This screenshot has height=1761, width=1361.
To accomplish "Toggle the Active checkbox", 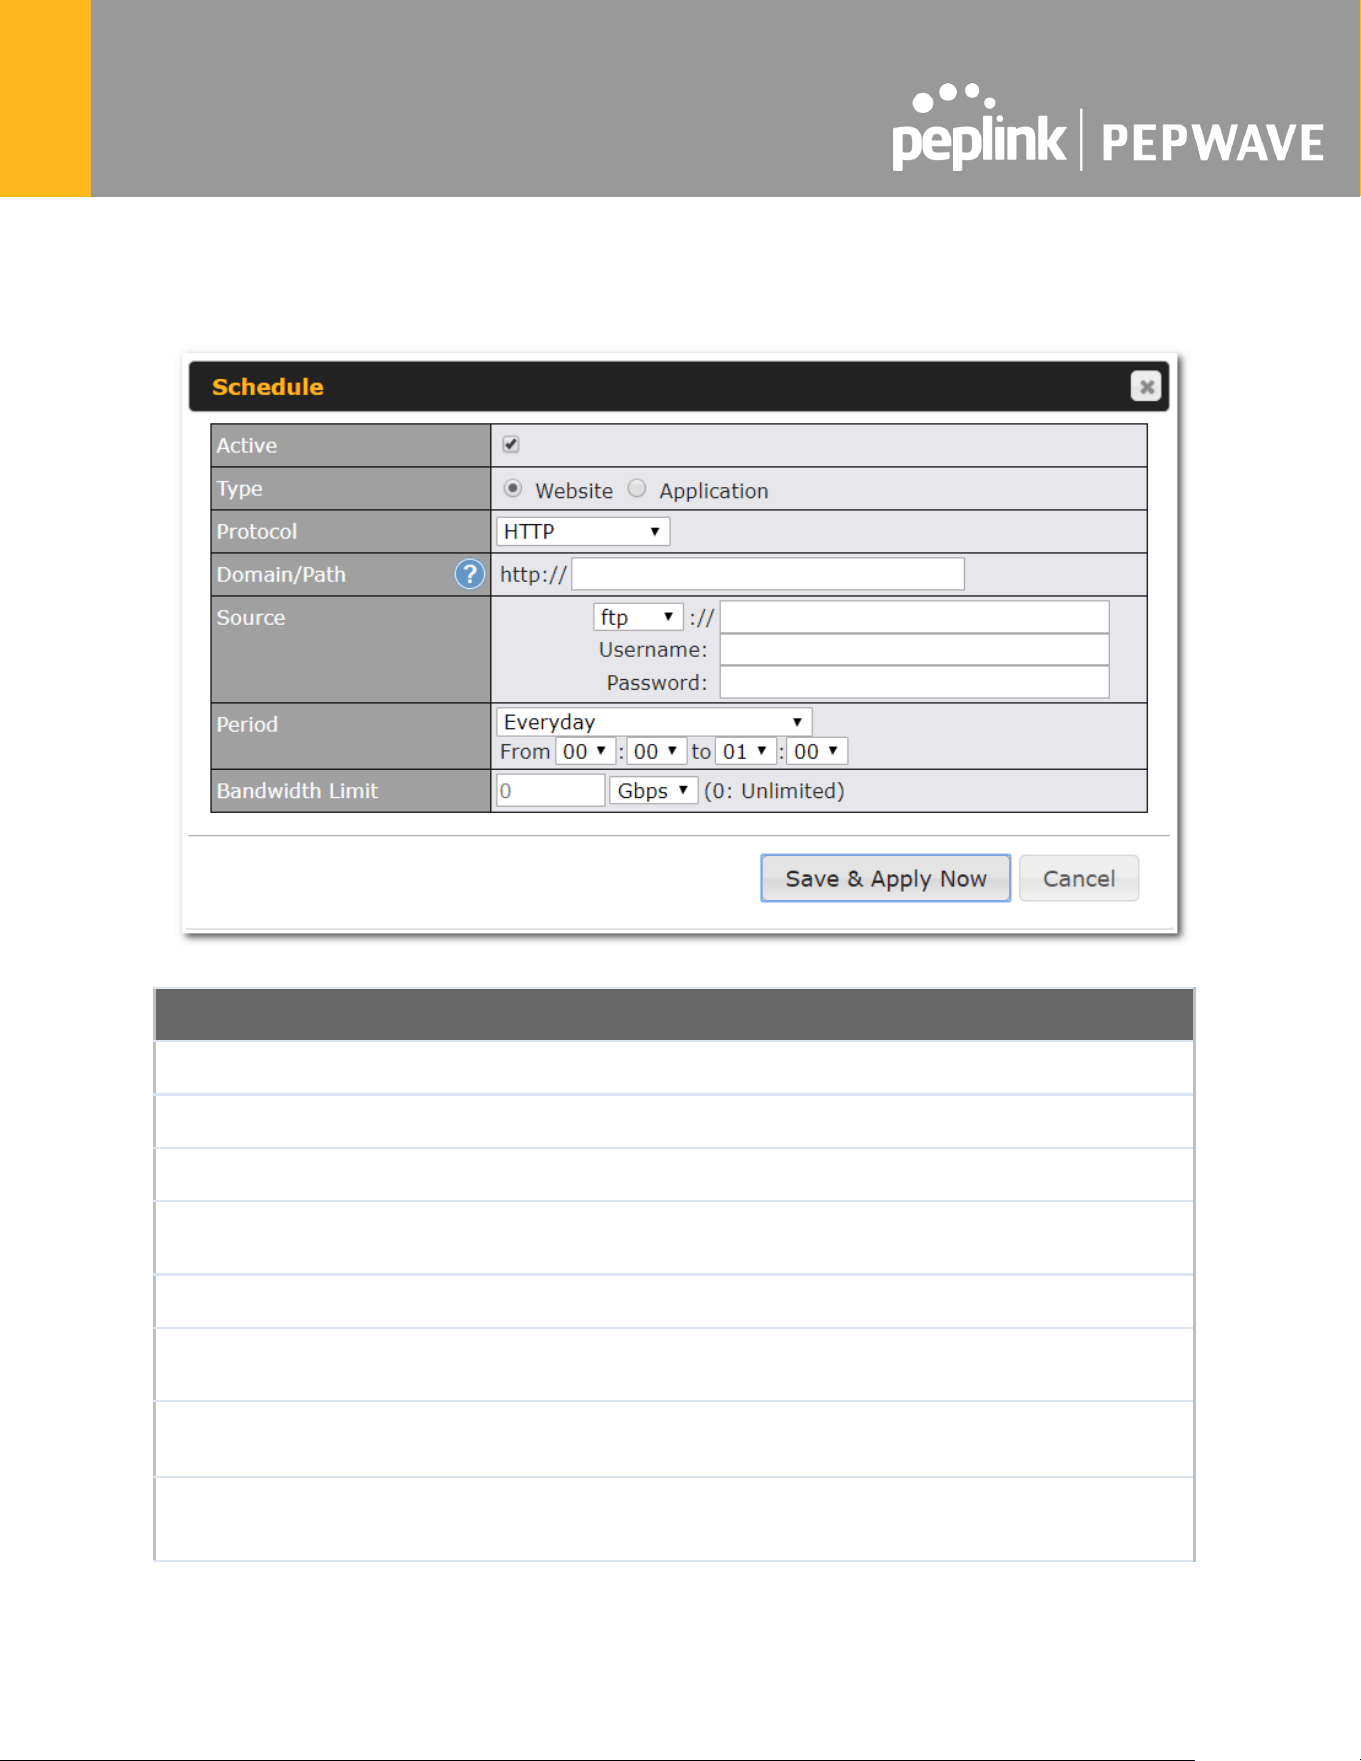I will pos(511,444).
